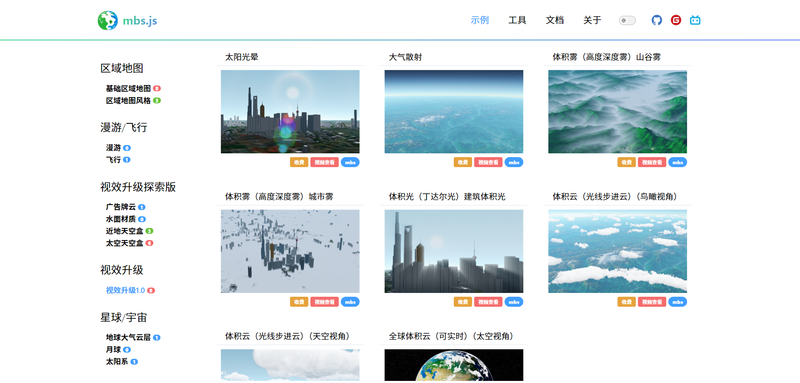
Task: Click the mbs.js globe logo
Action: pos(108,20)
